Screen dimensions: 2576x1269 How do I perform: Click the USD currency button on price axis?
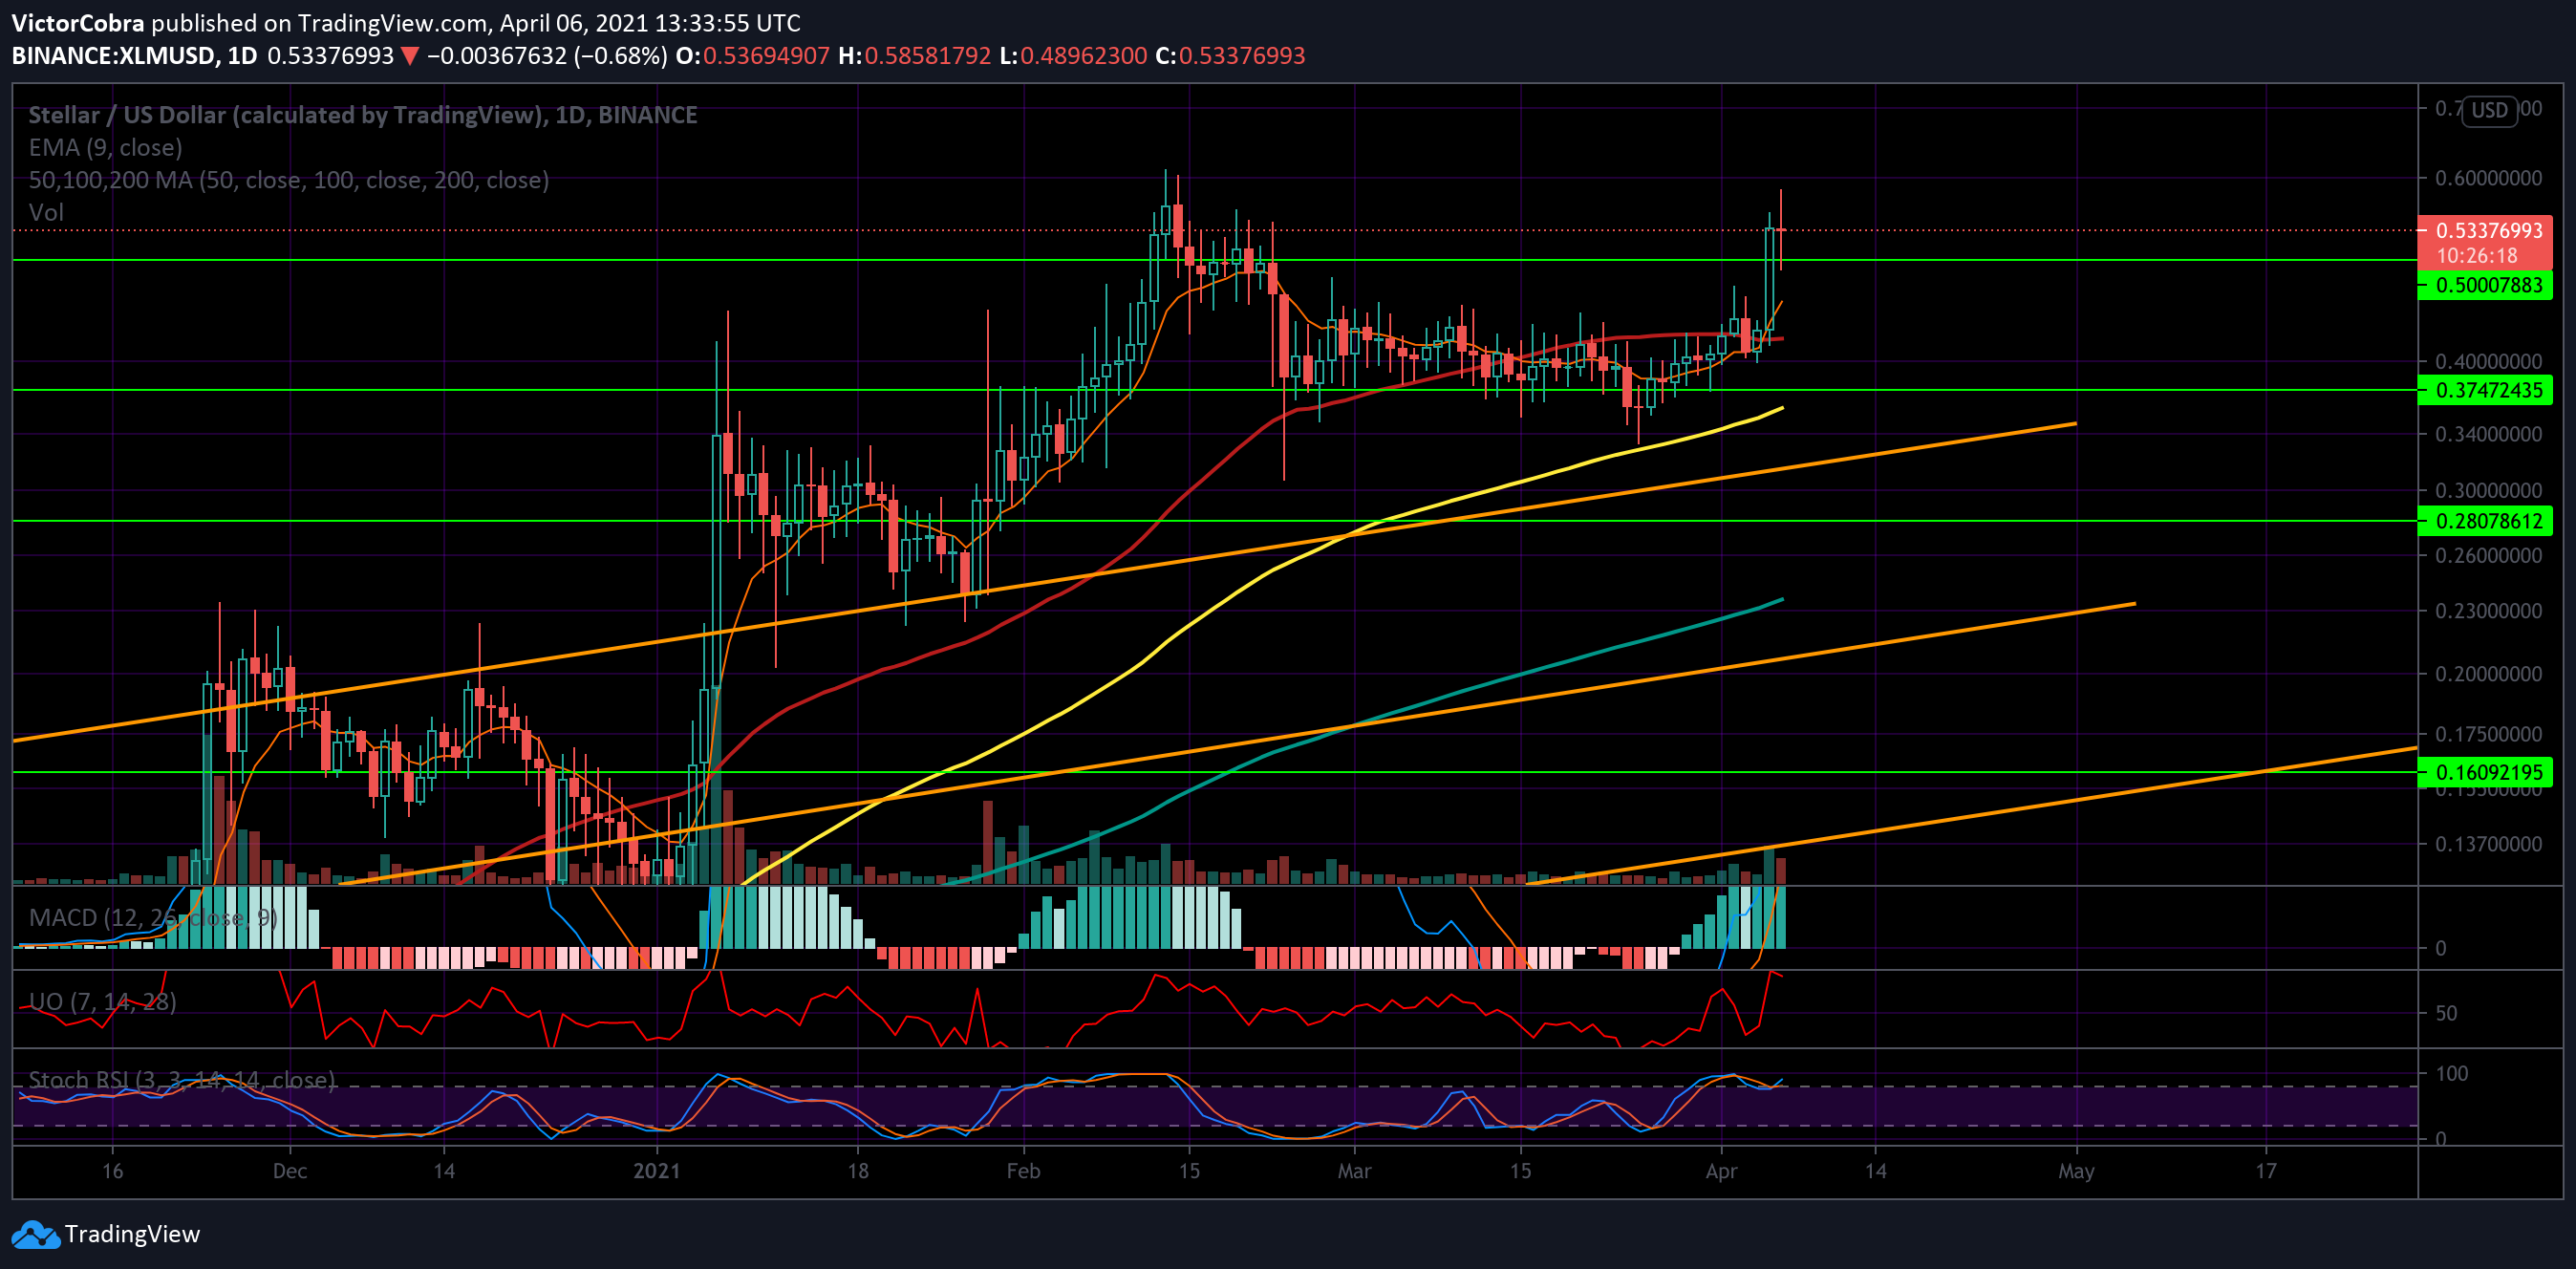coord(2489,110)
